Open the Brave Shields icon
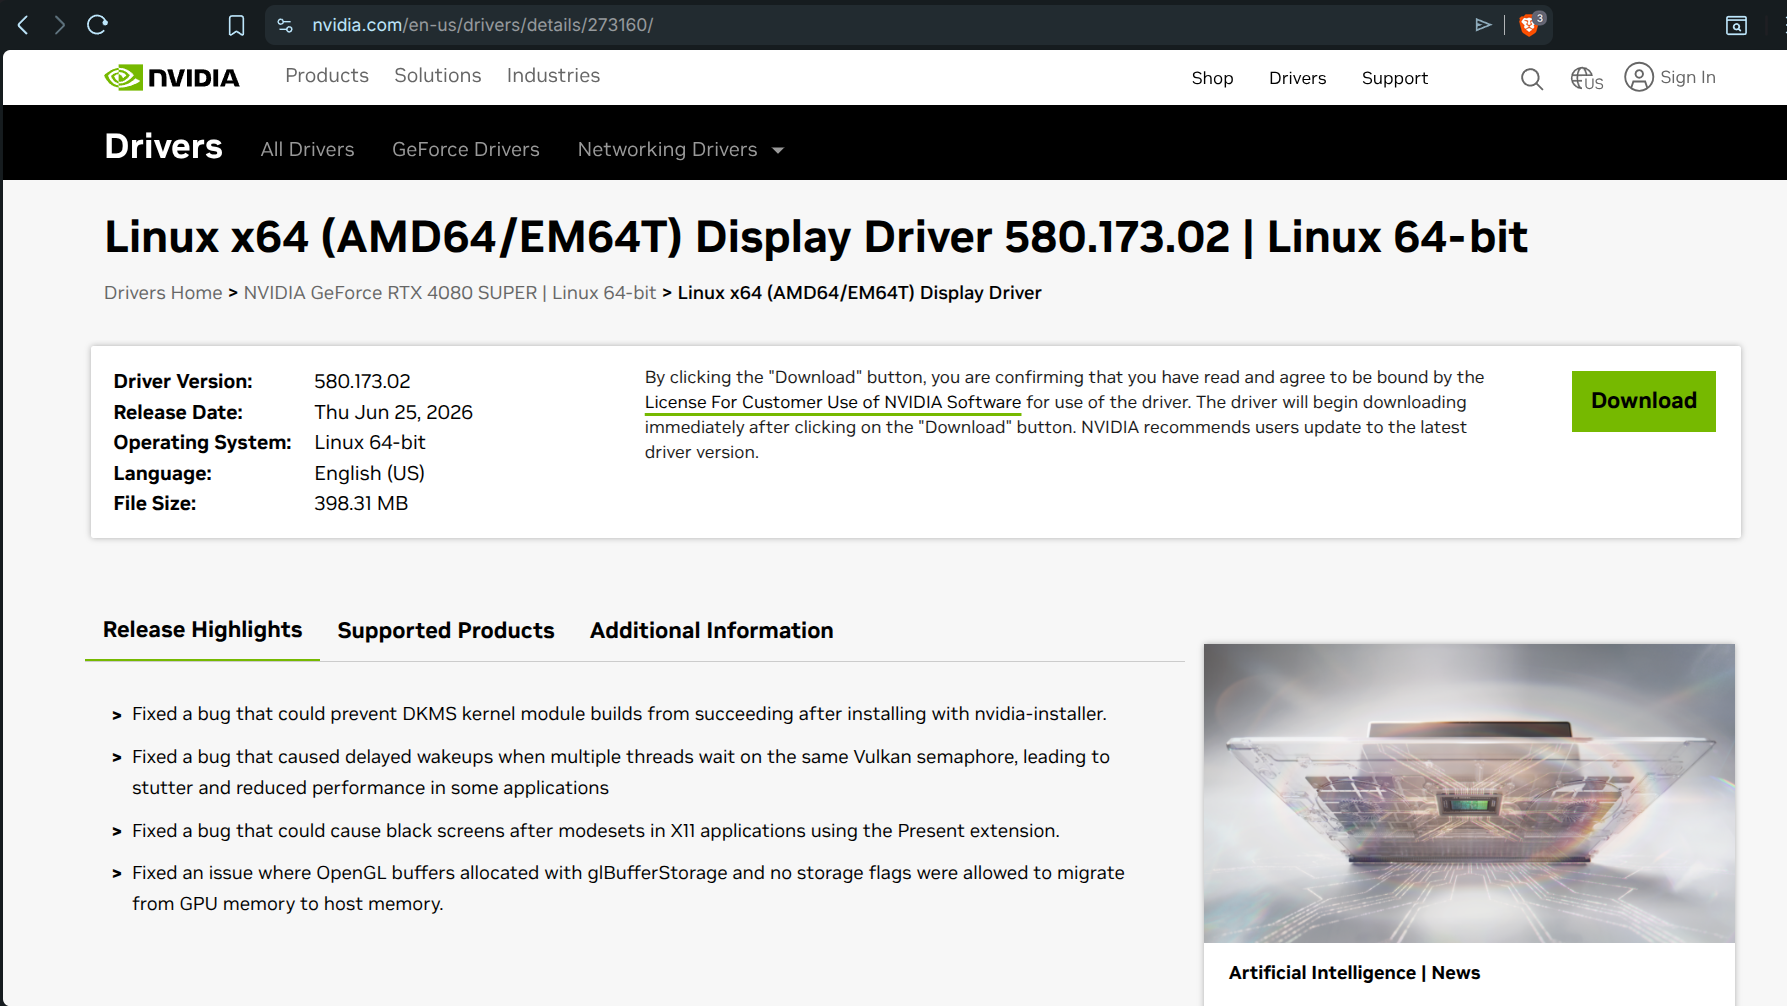1787x1006 pixels. (1530, 25)
